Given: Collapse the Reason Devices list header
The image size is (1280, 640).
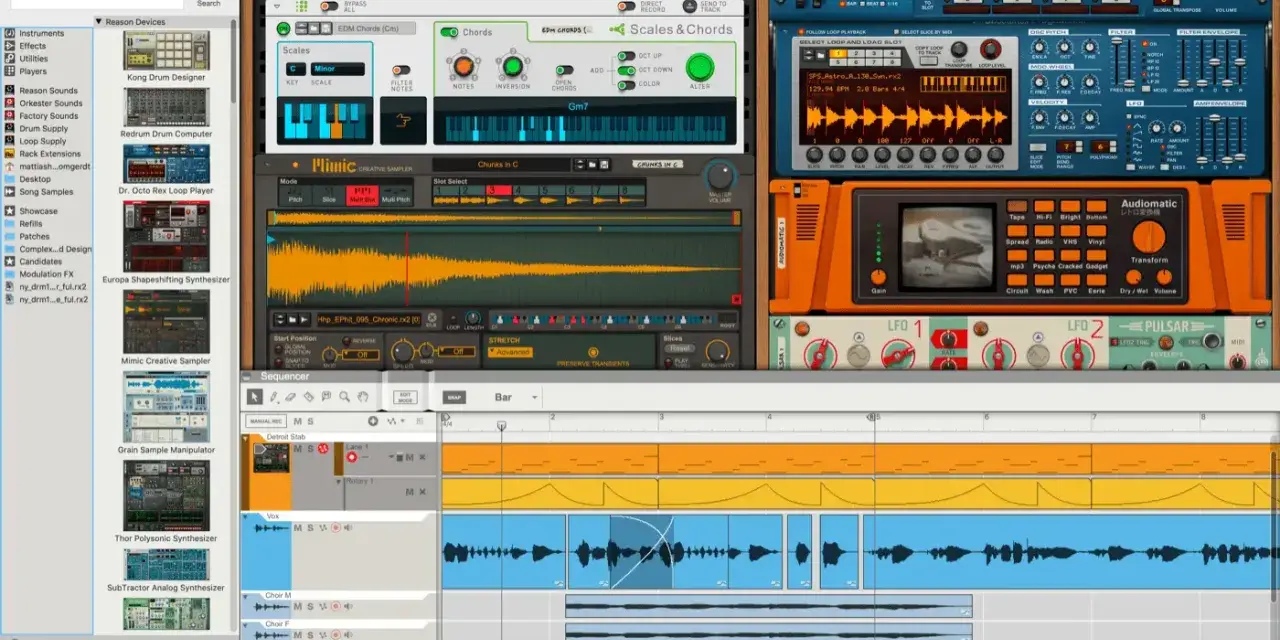Looking at the screenshot, I should click(99, 21).
